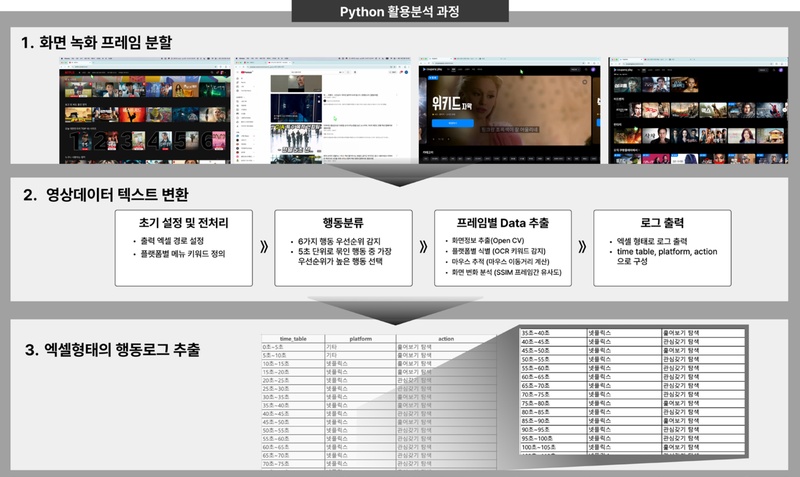The image size is (800, 477).
Task: Click the 'platform' column header
Action: [x=361, y=339]
